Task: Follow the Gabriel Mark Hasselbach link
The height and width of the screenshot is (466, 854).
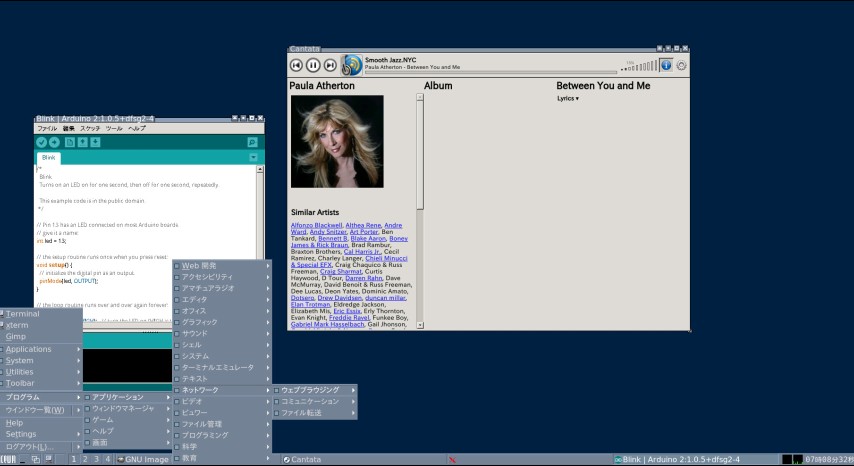Action: [x=327, y=324]
